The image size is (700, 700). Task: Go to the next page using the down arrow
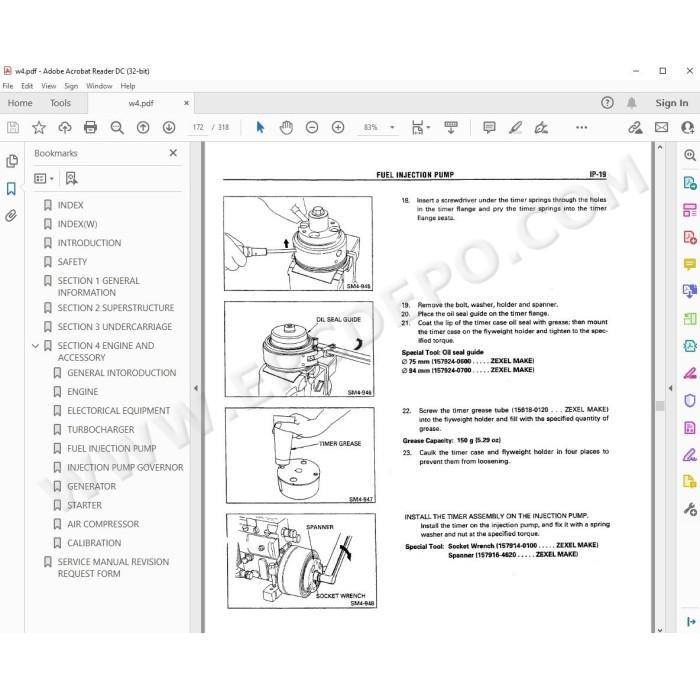click(x=169, y=128)
